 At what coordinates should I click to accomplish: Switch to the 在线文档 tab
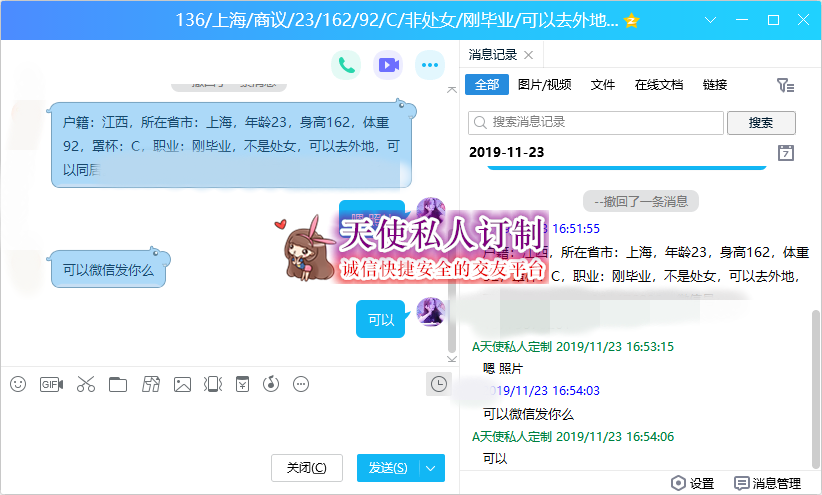pos(659,85)
